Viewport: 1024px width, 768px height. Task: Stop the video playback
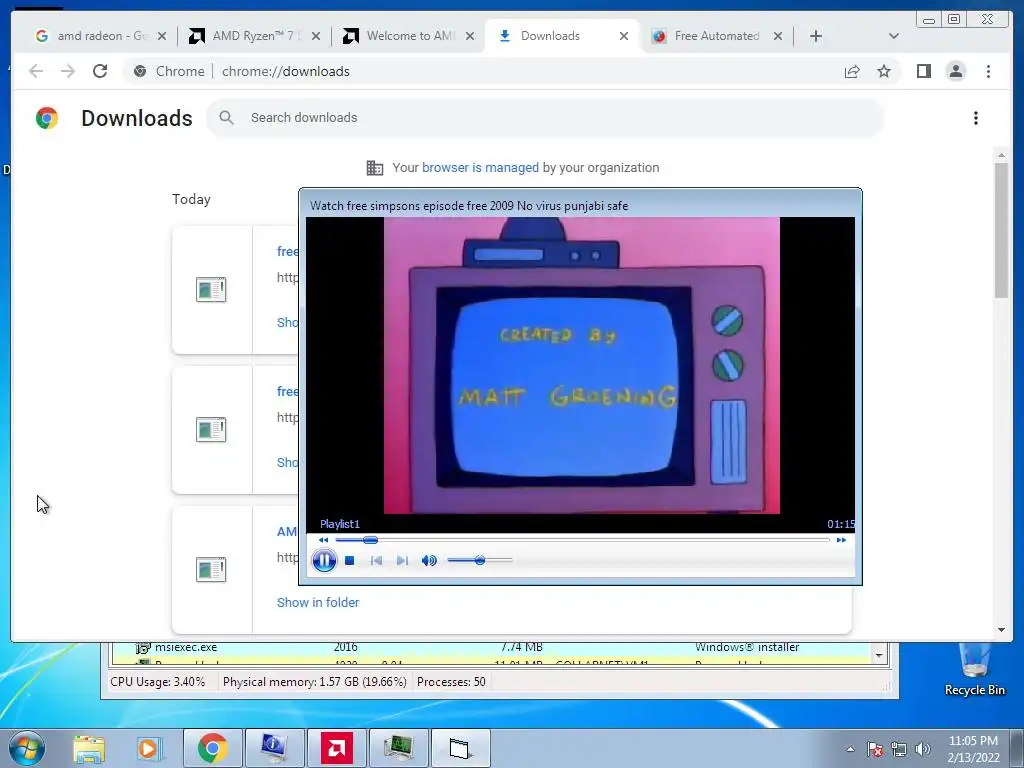coord(349,560)
